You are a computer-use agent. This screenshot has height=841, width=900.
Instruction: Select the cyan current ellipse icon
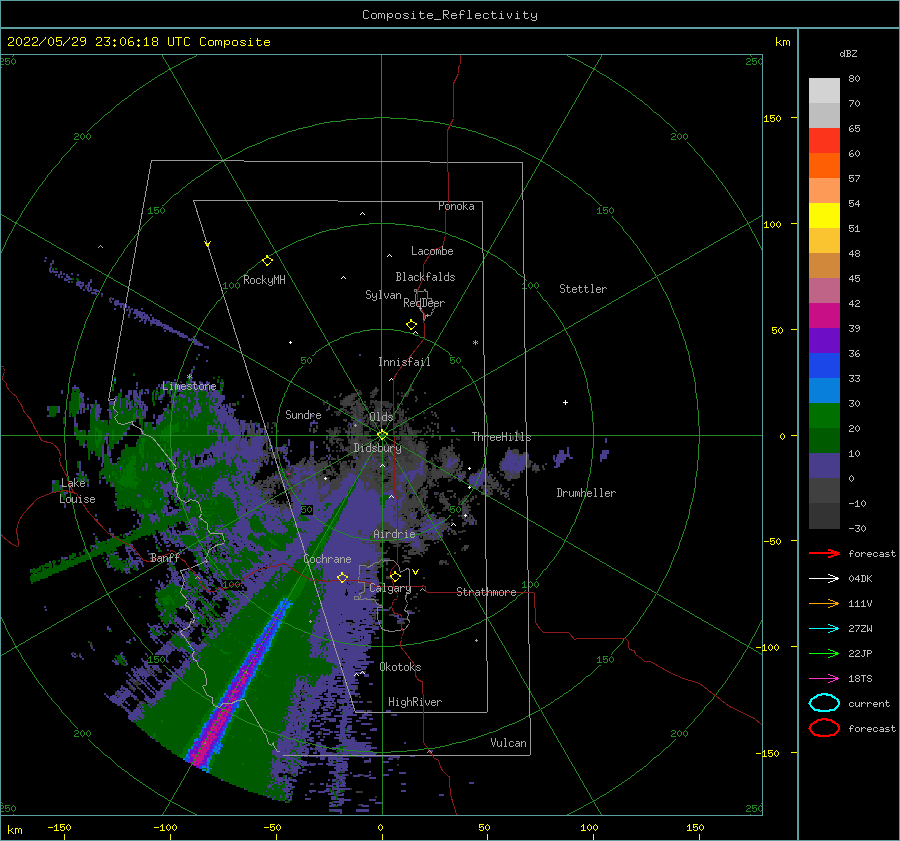[x=824, y=703]
